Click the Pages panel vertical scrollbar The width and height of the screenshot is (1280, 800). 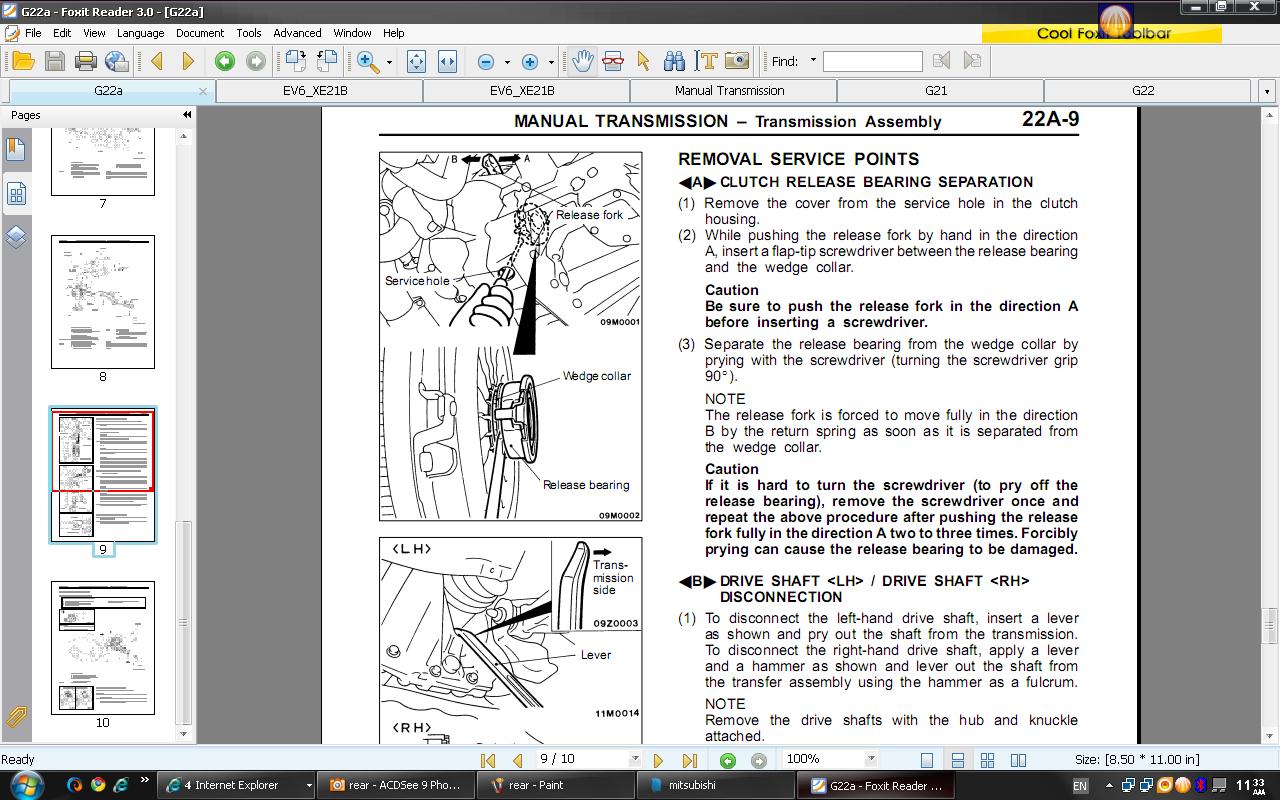[183, 620]
